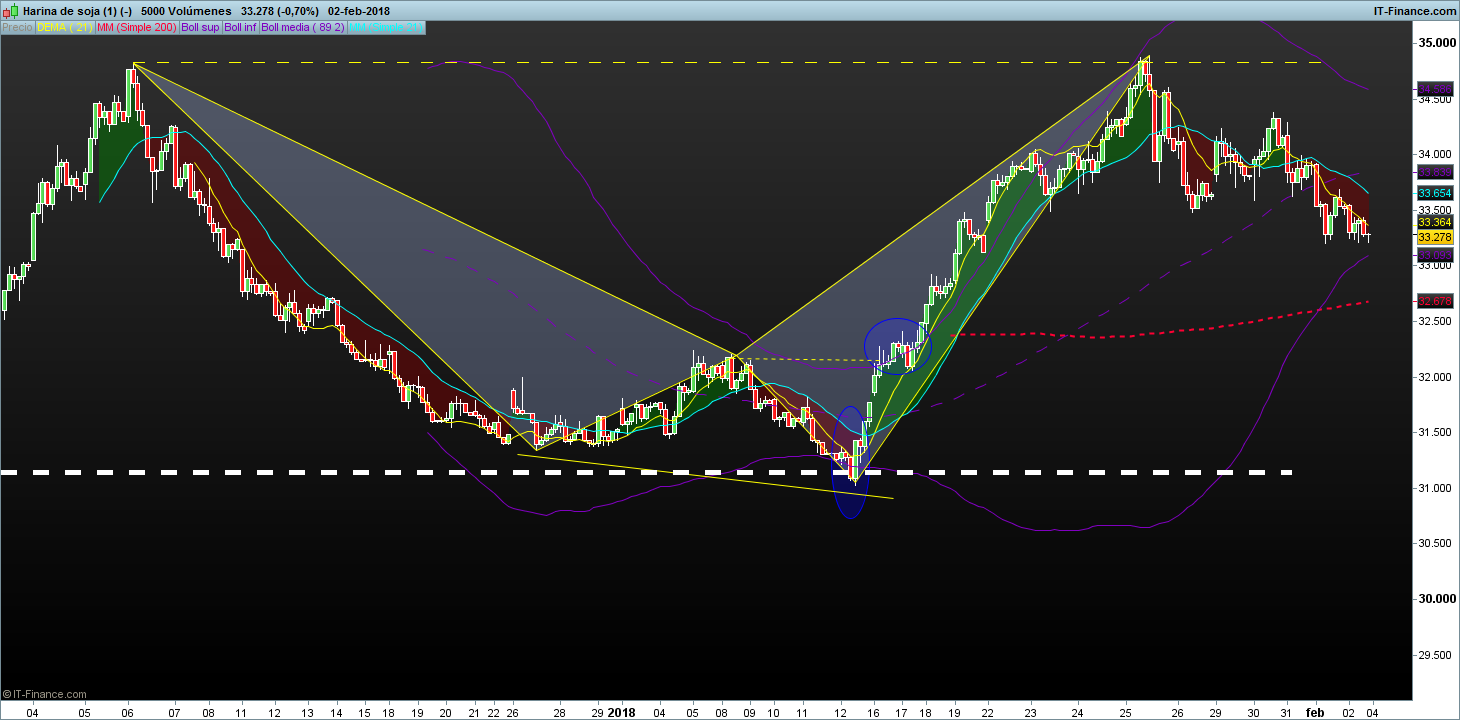Select the Boll sup indicator label
This screenshot has width=1460, height=720.
coord(200,28)
